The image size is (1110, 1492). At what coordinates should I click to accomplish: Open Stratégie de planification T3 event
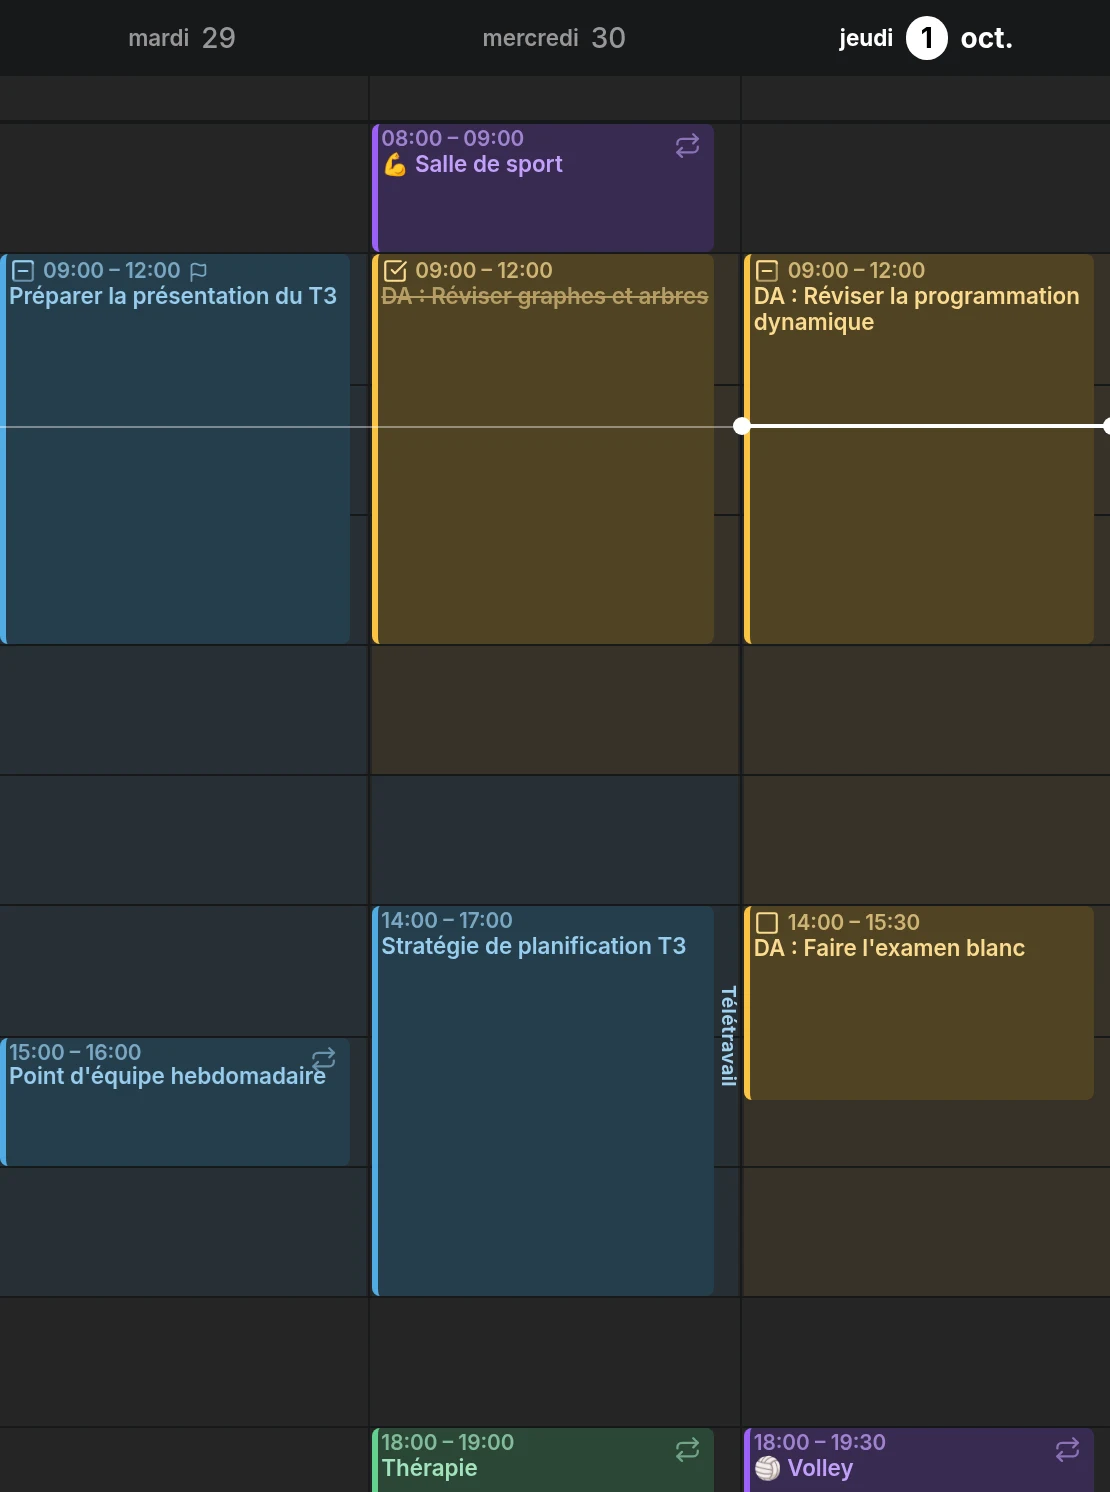[x=543, y=1101]
